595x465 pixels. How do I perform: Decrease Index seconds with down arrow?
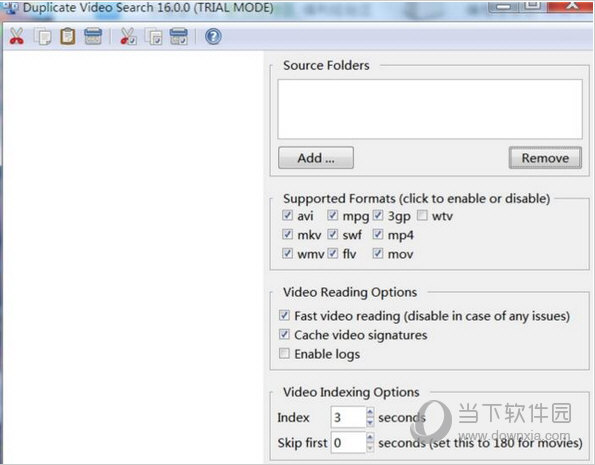click(x=370, y=422)
